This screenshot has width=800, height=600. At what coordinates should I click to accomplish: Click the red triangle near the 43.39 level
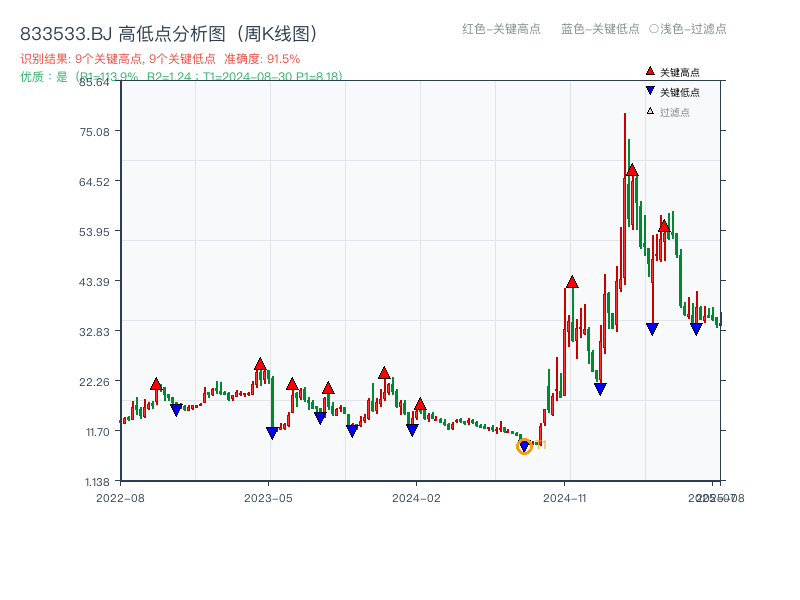[x=571, y=283]
